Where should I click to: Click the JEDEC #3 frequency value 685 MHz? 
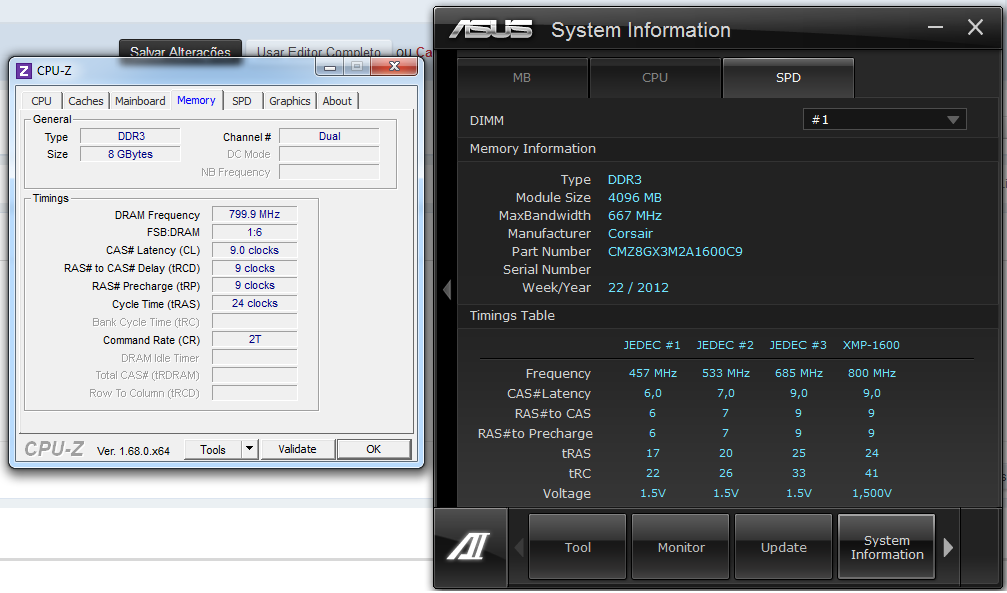pos(799,373)
